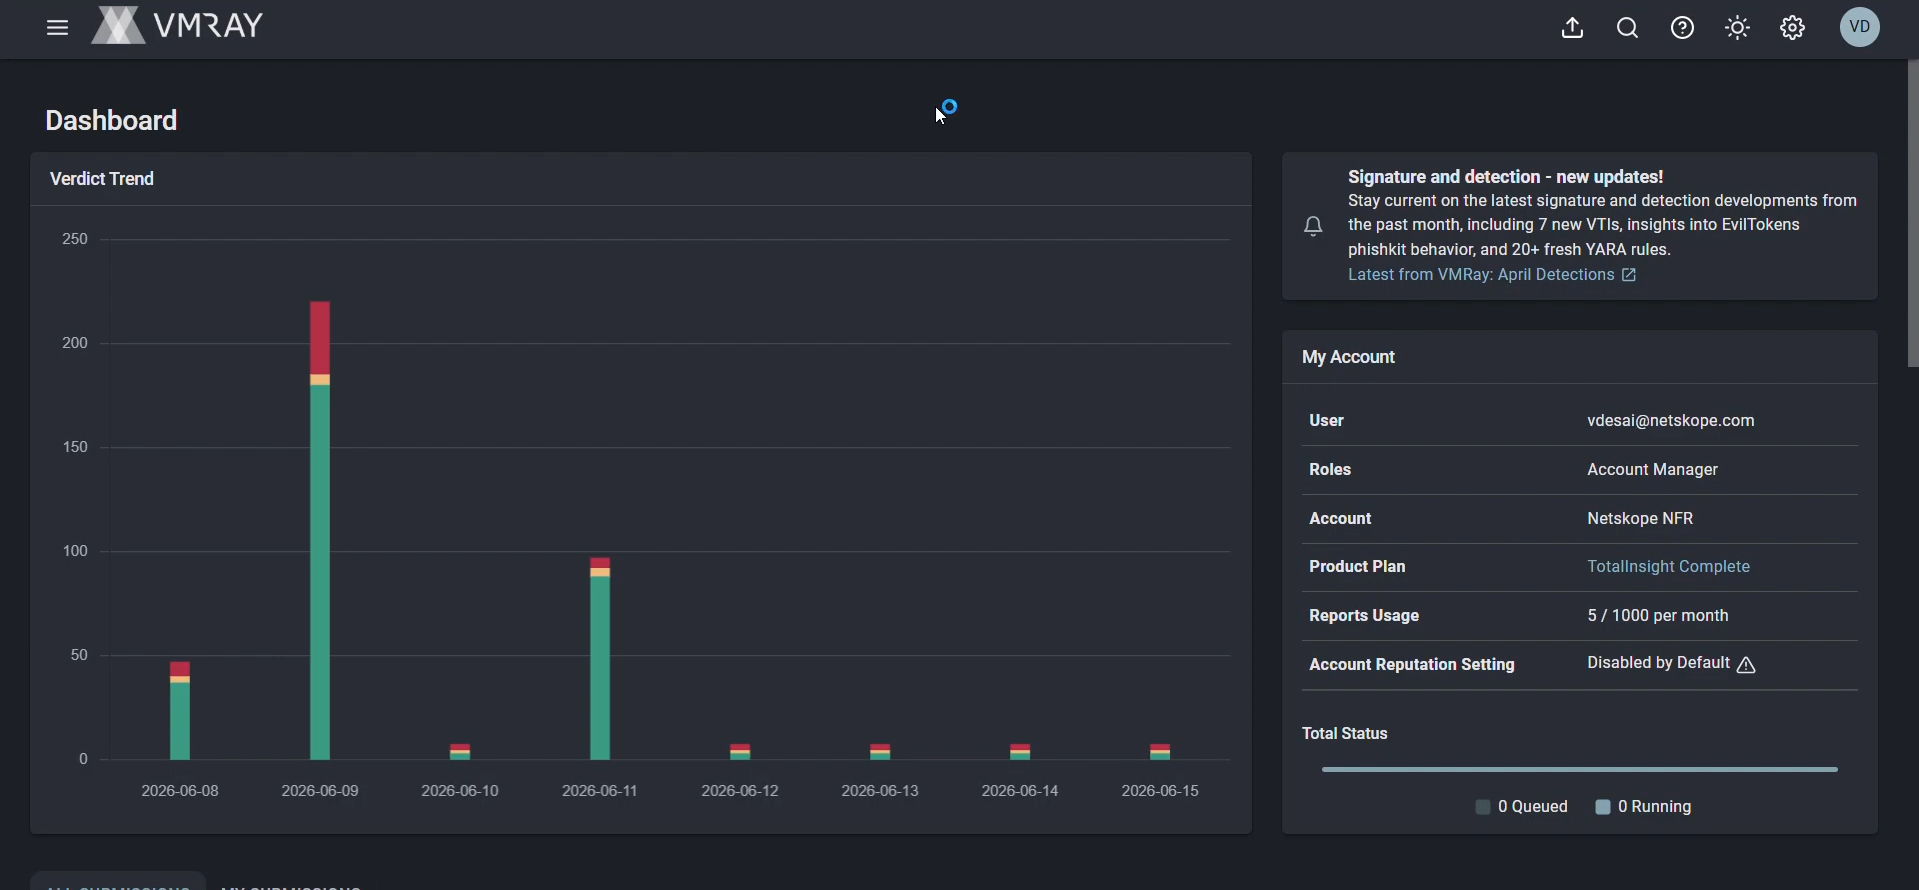Viewport: 1919px width, 890px height.
Task: Click the red segment of 2026-06-09 bar
Action: click(x=320, y=338)
